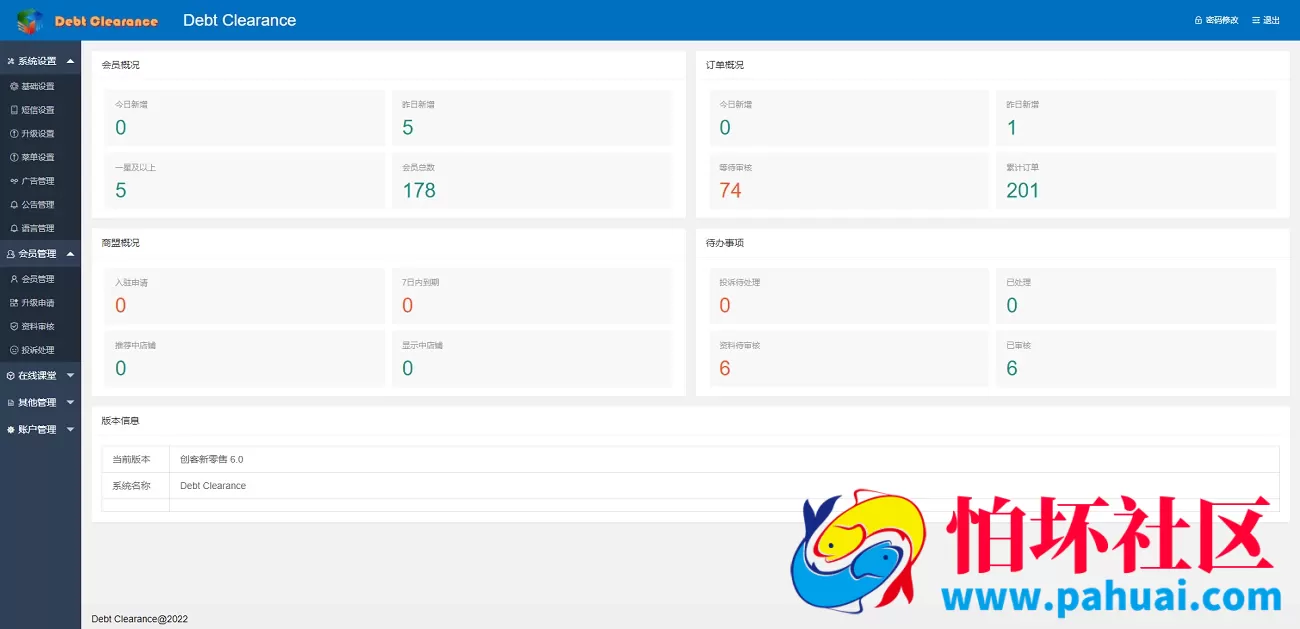This screenshot has height=629, width=1300.
Task: Click the Debt Clearance system name value
Action: pyautogui.click(x=213, y=486)
